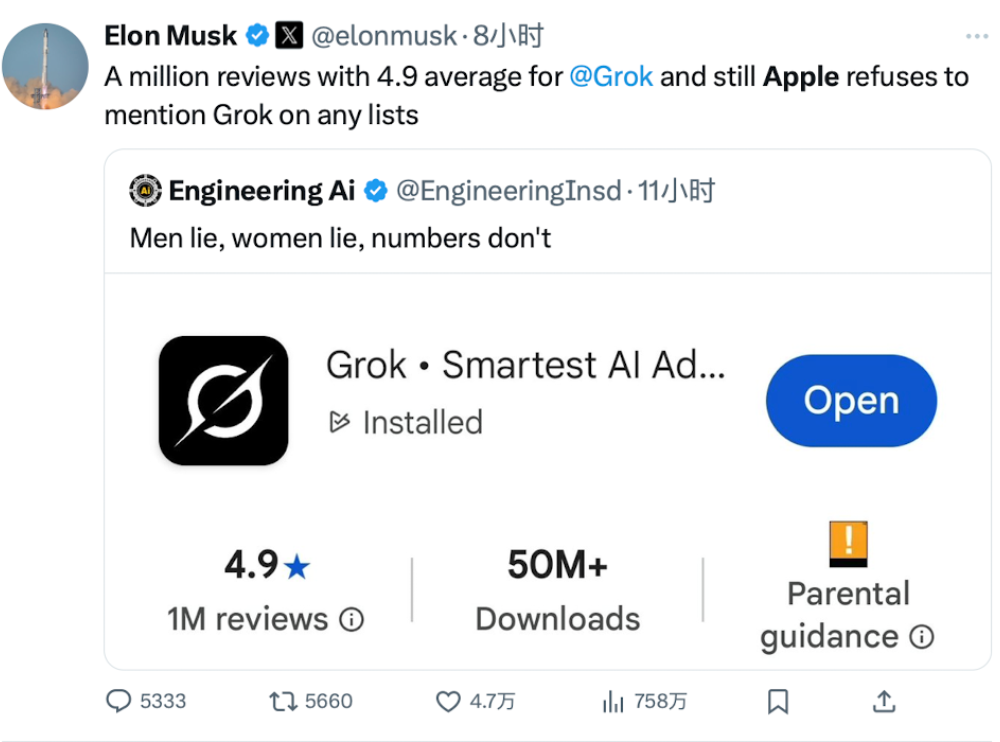Bookmark this tweet
This screenshot has width=1000, height=742.
(x=778, y=701)
